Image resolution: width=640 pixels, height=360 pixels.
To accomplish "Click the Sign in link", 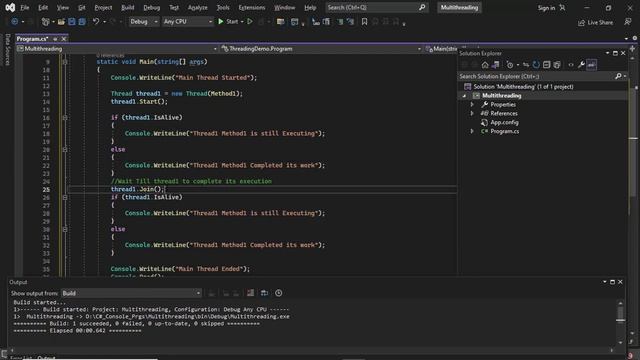I will 546,8.
